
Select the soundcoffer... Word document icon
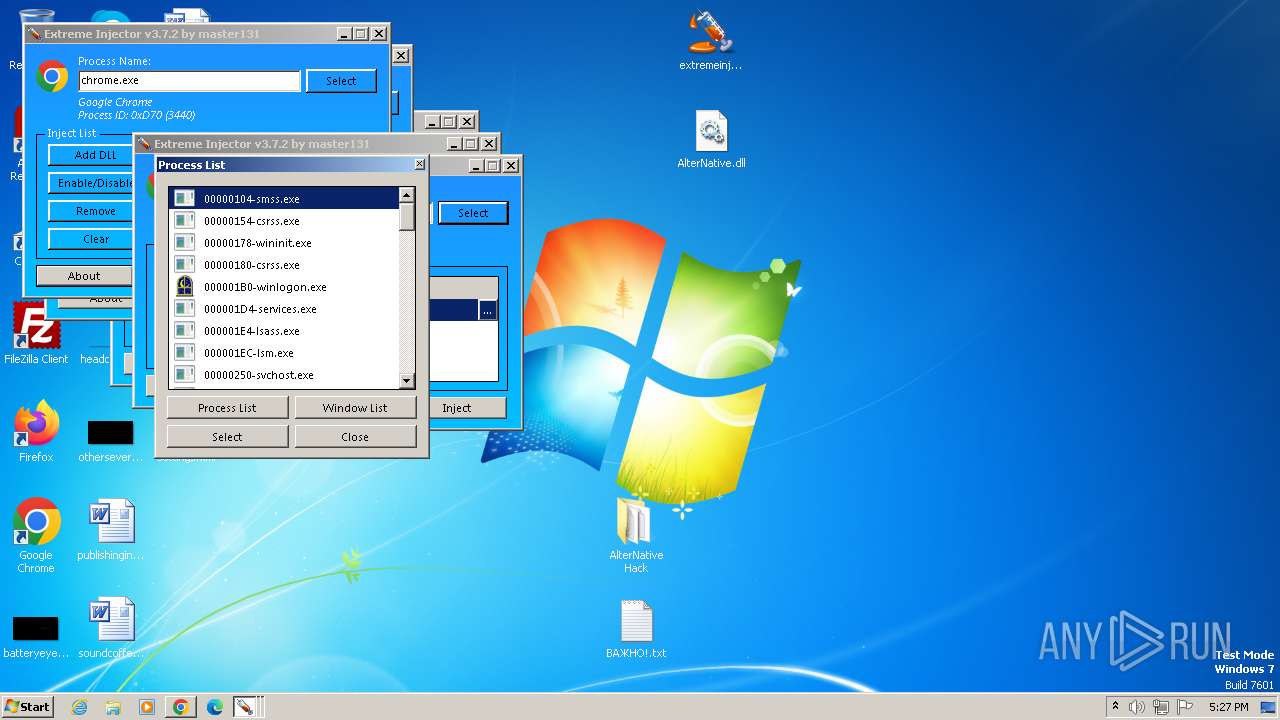tap(111, 628)
